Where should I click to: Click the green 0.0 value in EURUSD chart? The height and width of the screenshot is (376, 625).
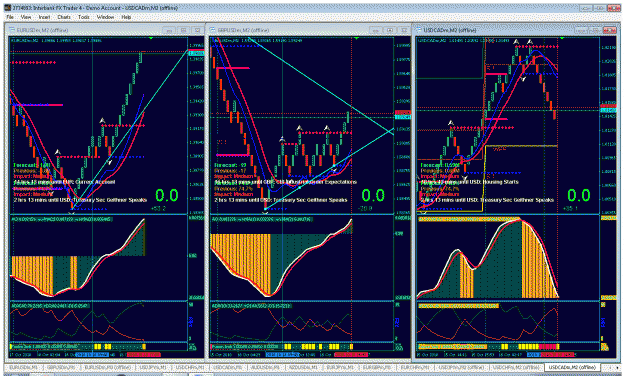coord(167,195)
